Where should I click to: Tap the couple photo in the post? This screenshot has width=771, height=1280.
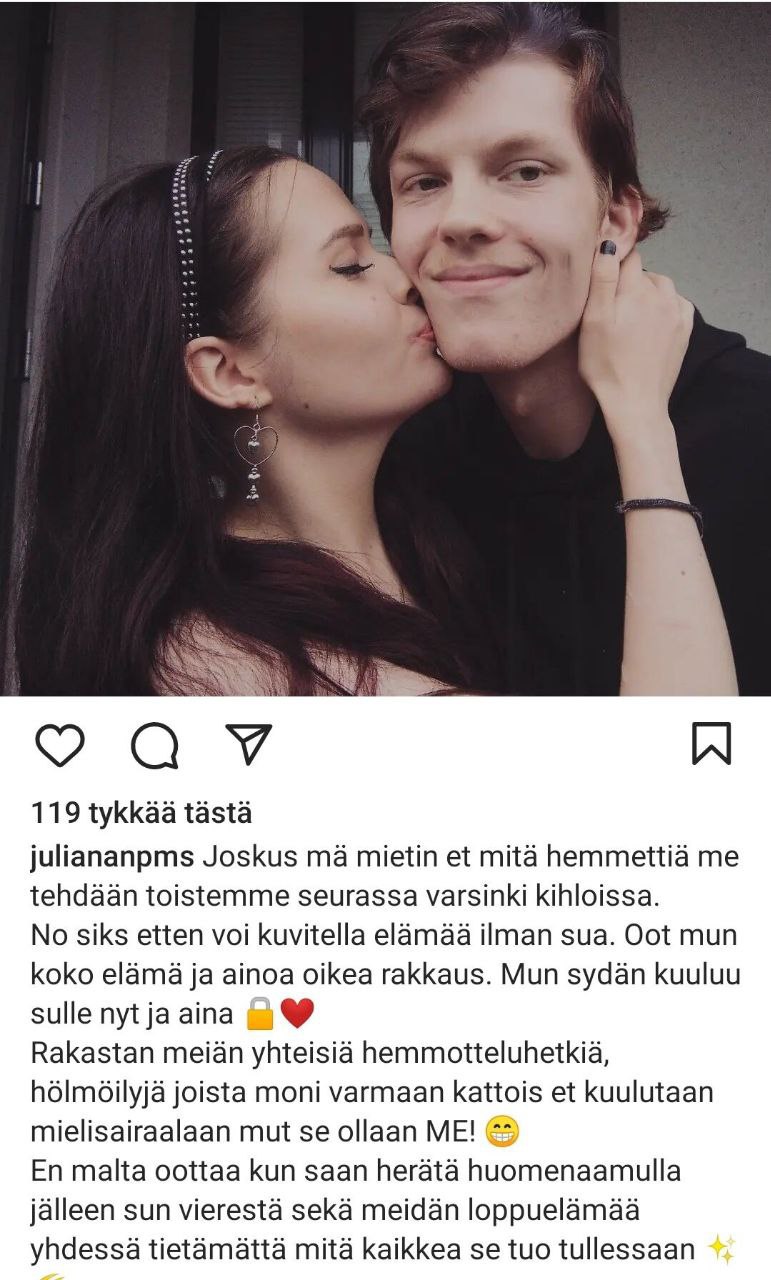point(385,348)
